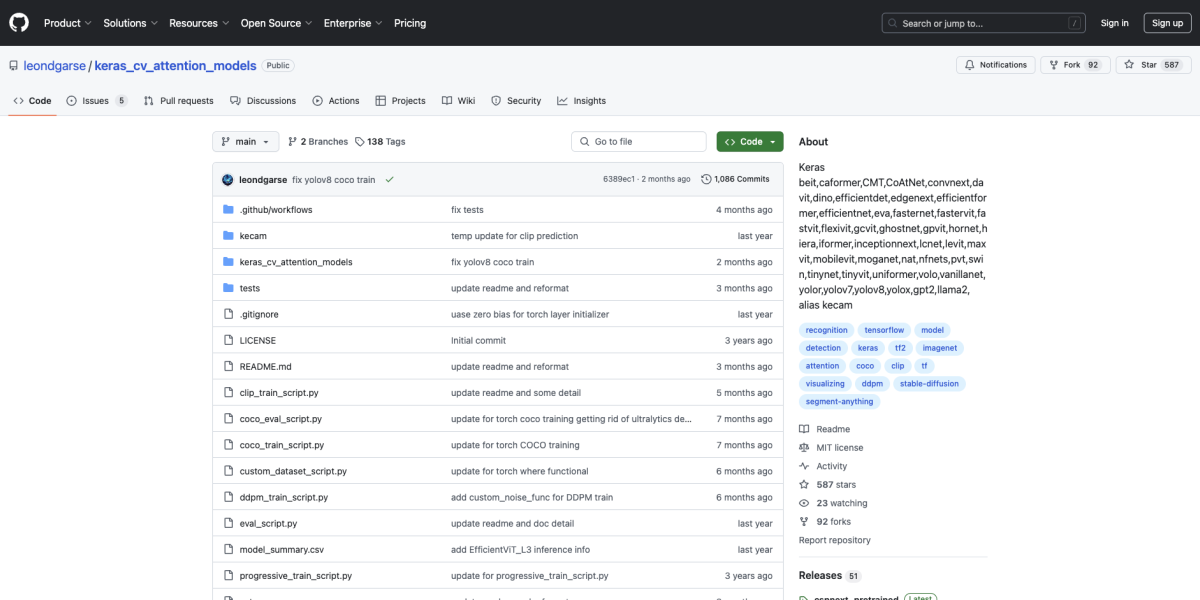Expand the Solutions menu
The height and width of the screenshot is (600, 1200).
coord(130,23)
